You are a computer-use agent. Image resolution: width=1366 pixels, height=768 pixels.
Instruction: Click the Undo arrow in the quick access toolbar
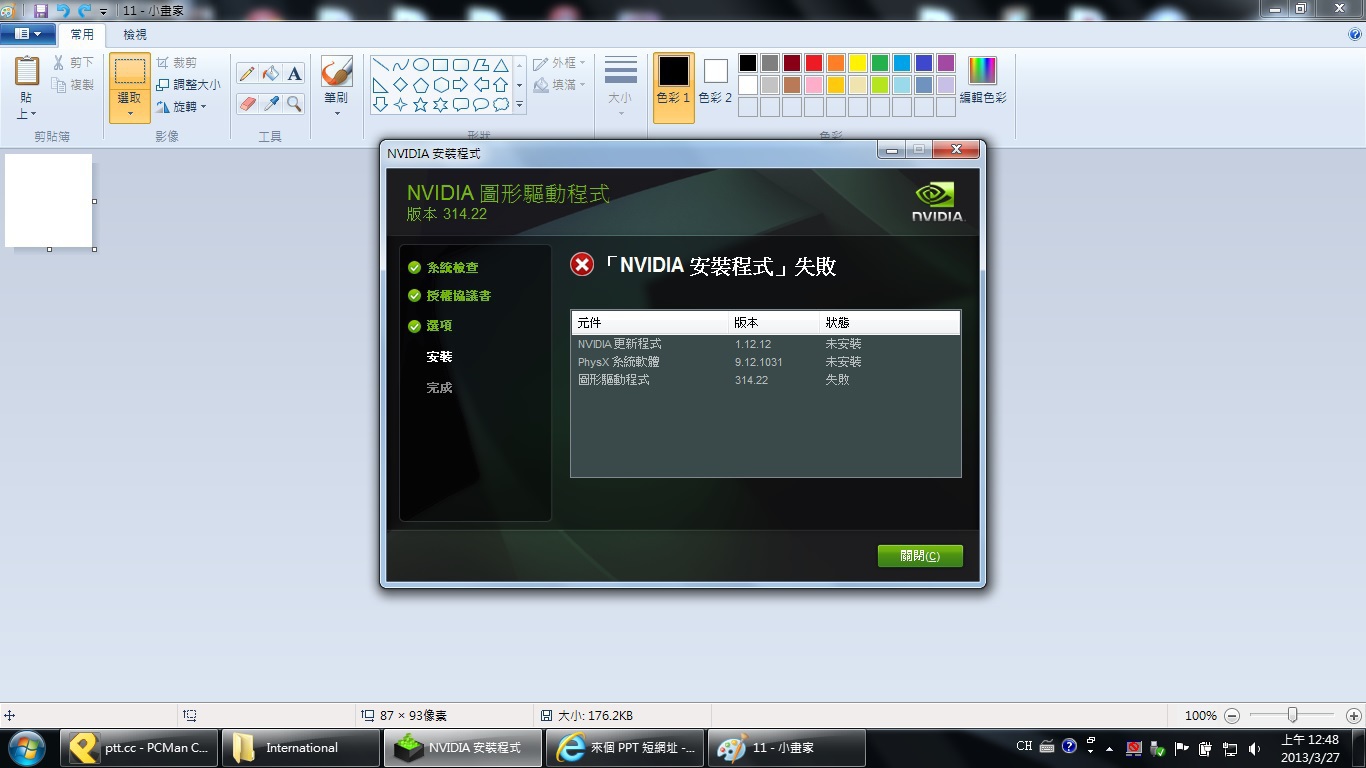tap(63, 10)
